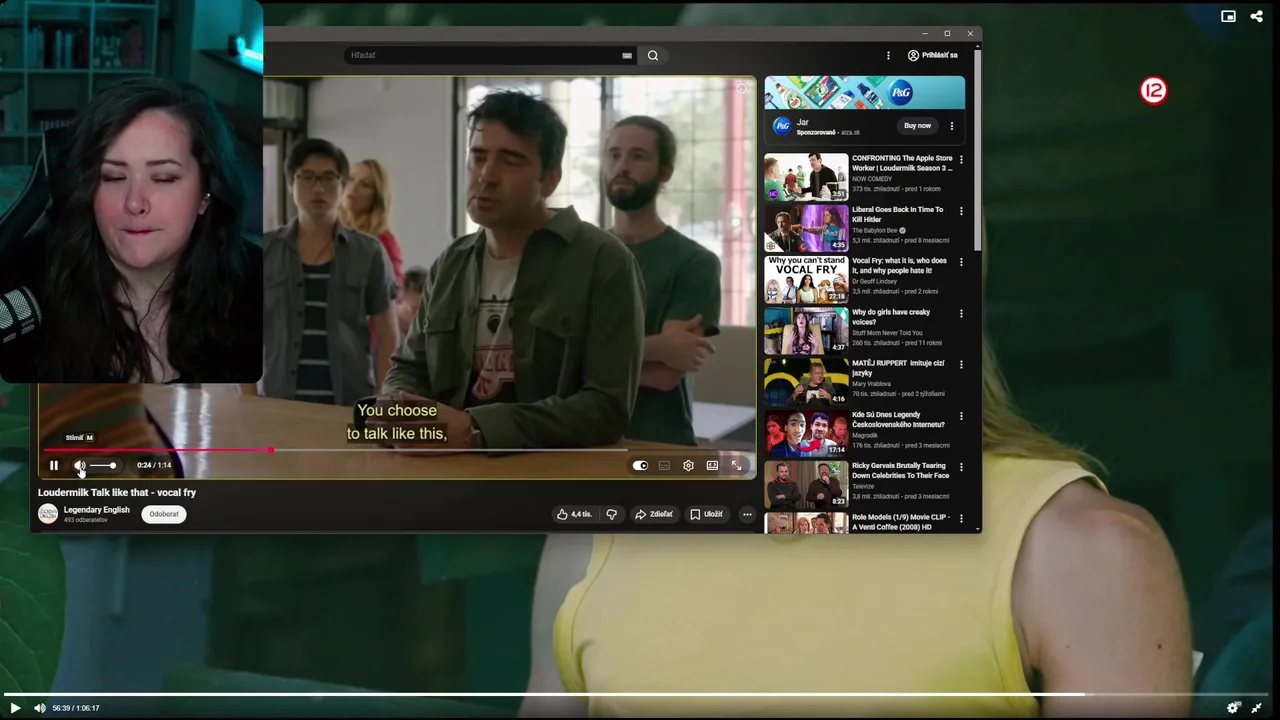Click the sidebar scrollbar in browser window
The height and width of the screenshot is (720, 1280).
977,150
